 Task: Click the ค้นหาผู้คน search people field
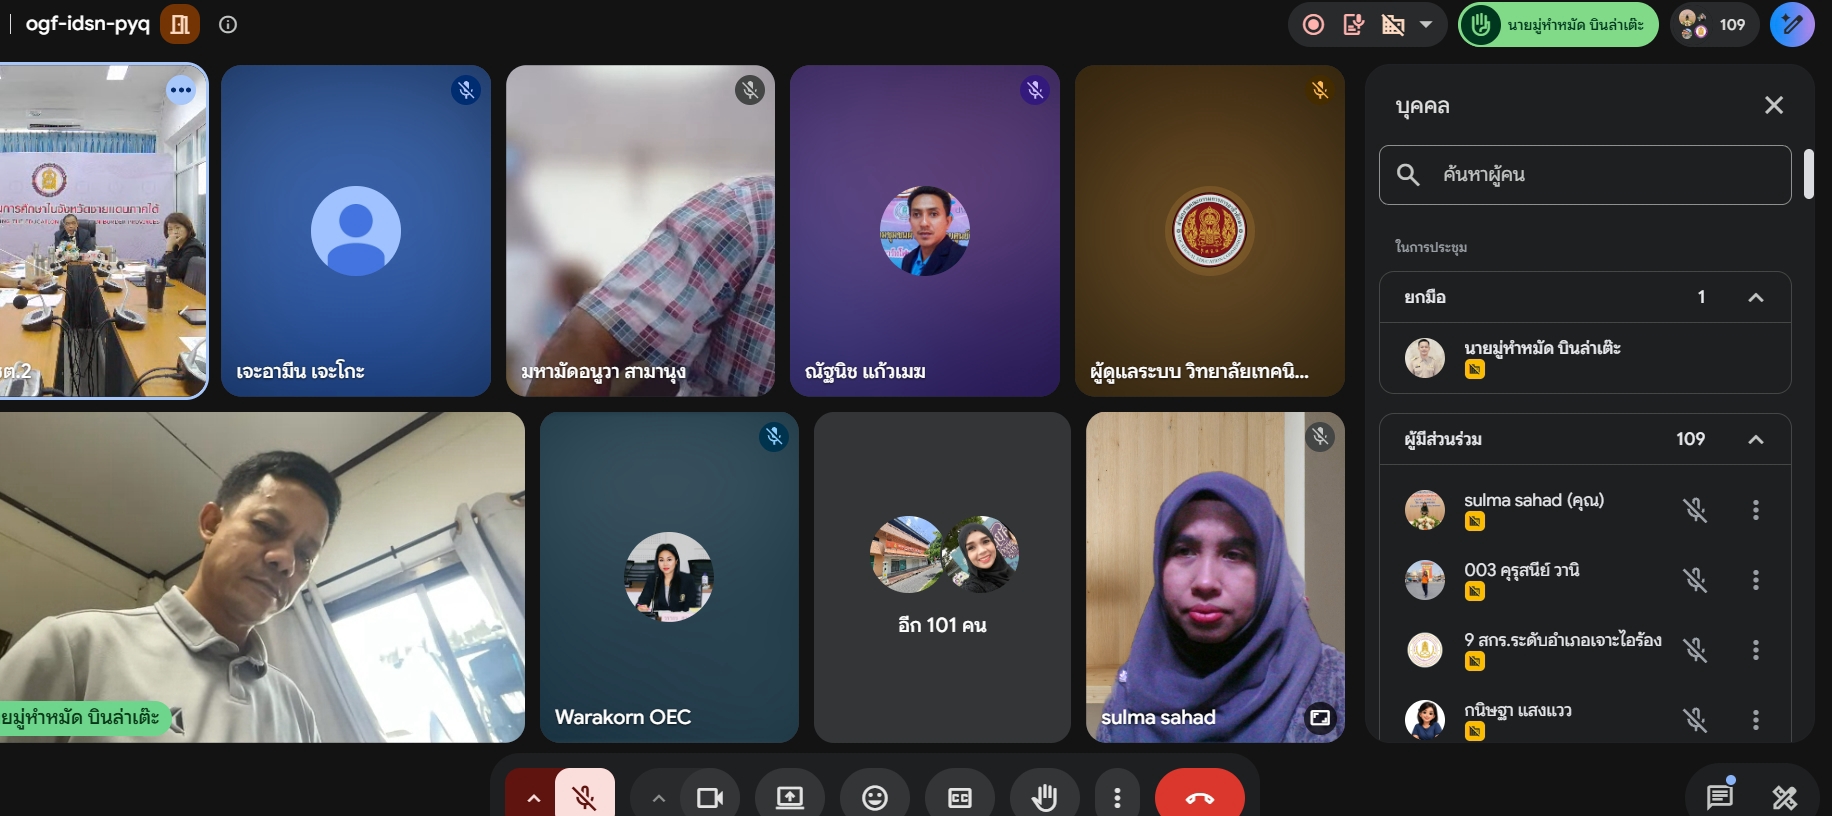(x=1585, y=175)
